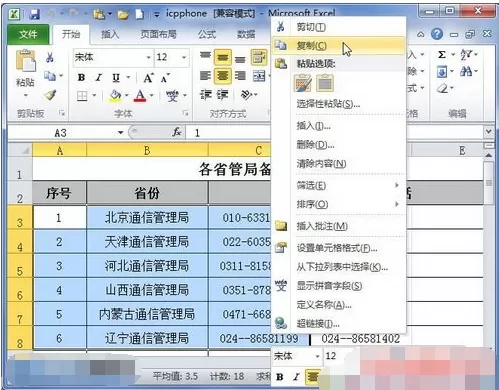Image resolution: width=499 pixels, height=390 pixels.
Task: Click cell containing 北京通信管理局
Action: point(147,217)
